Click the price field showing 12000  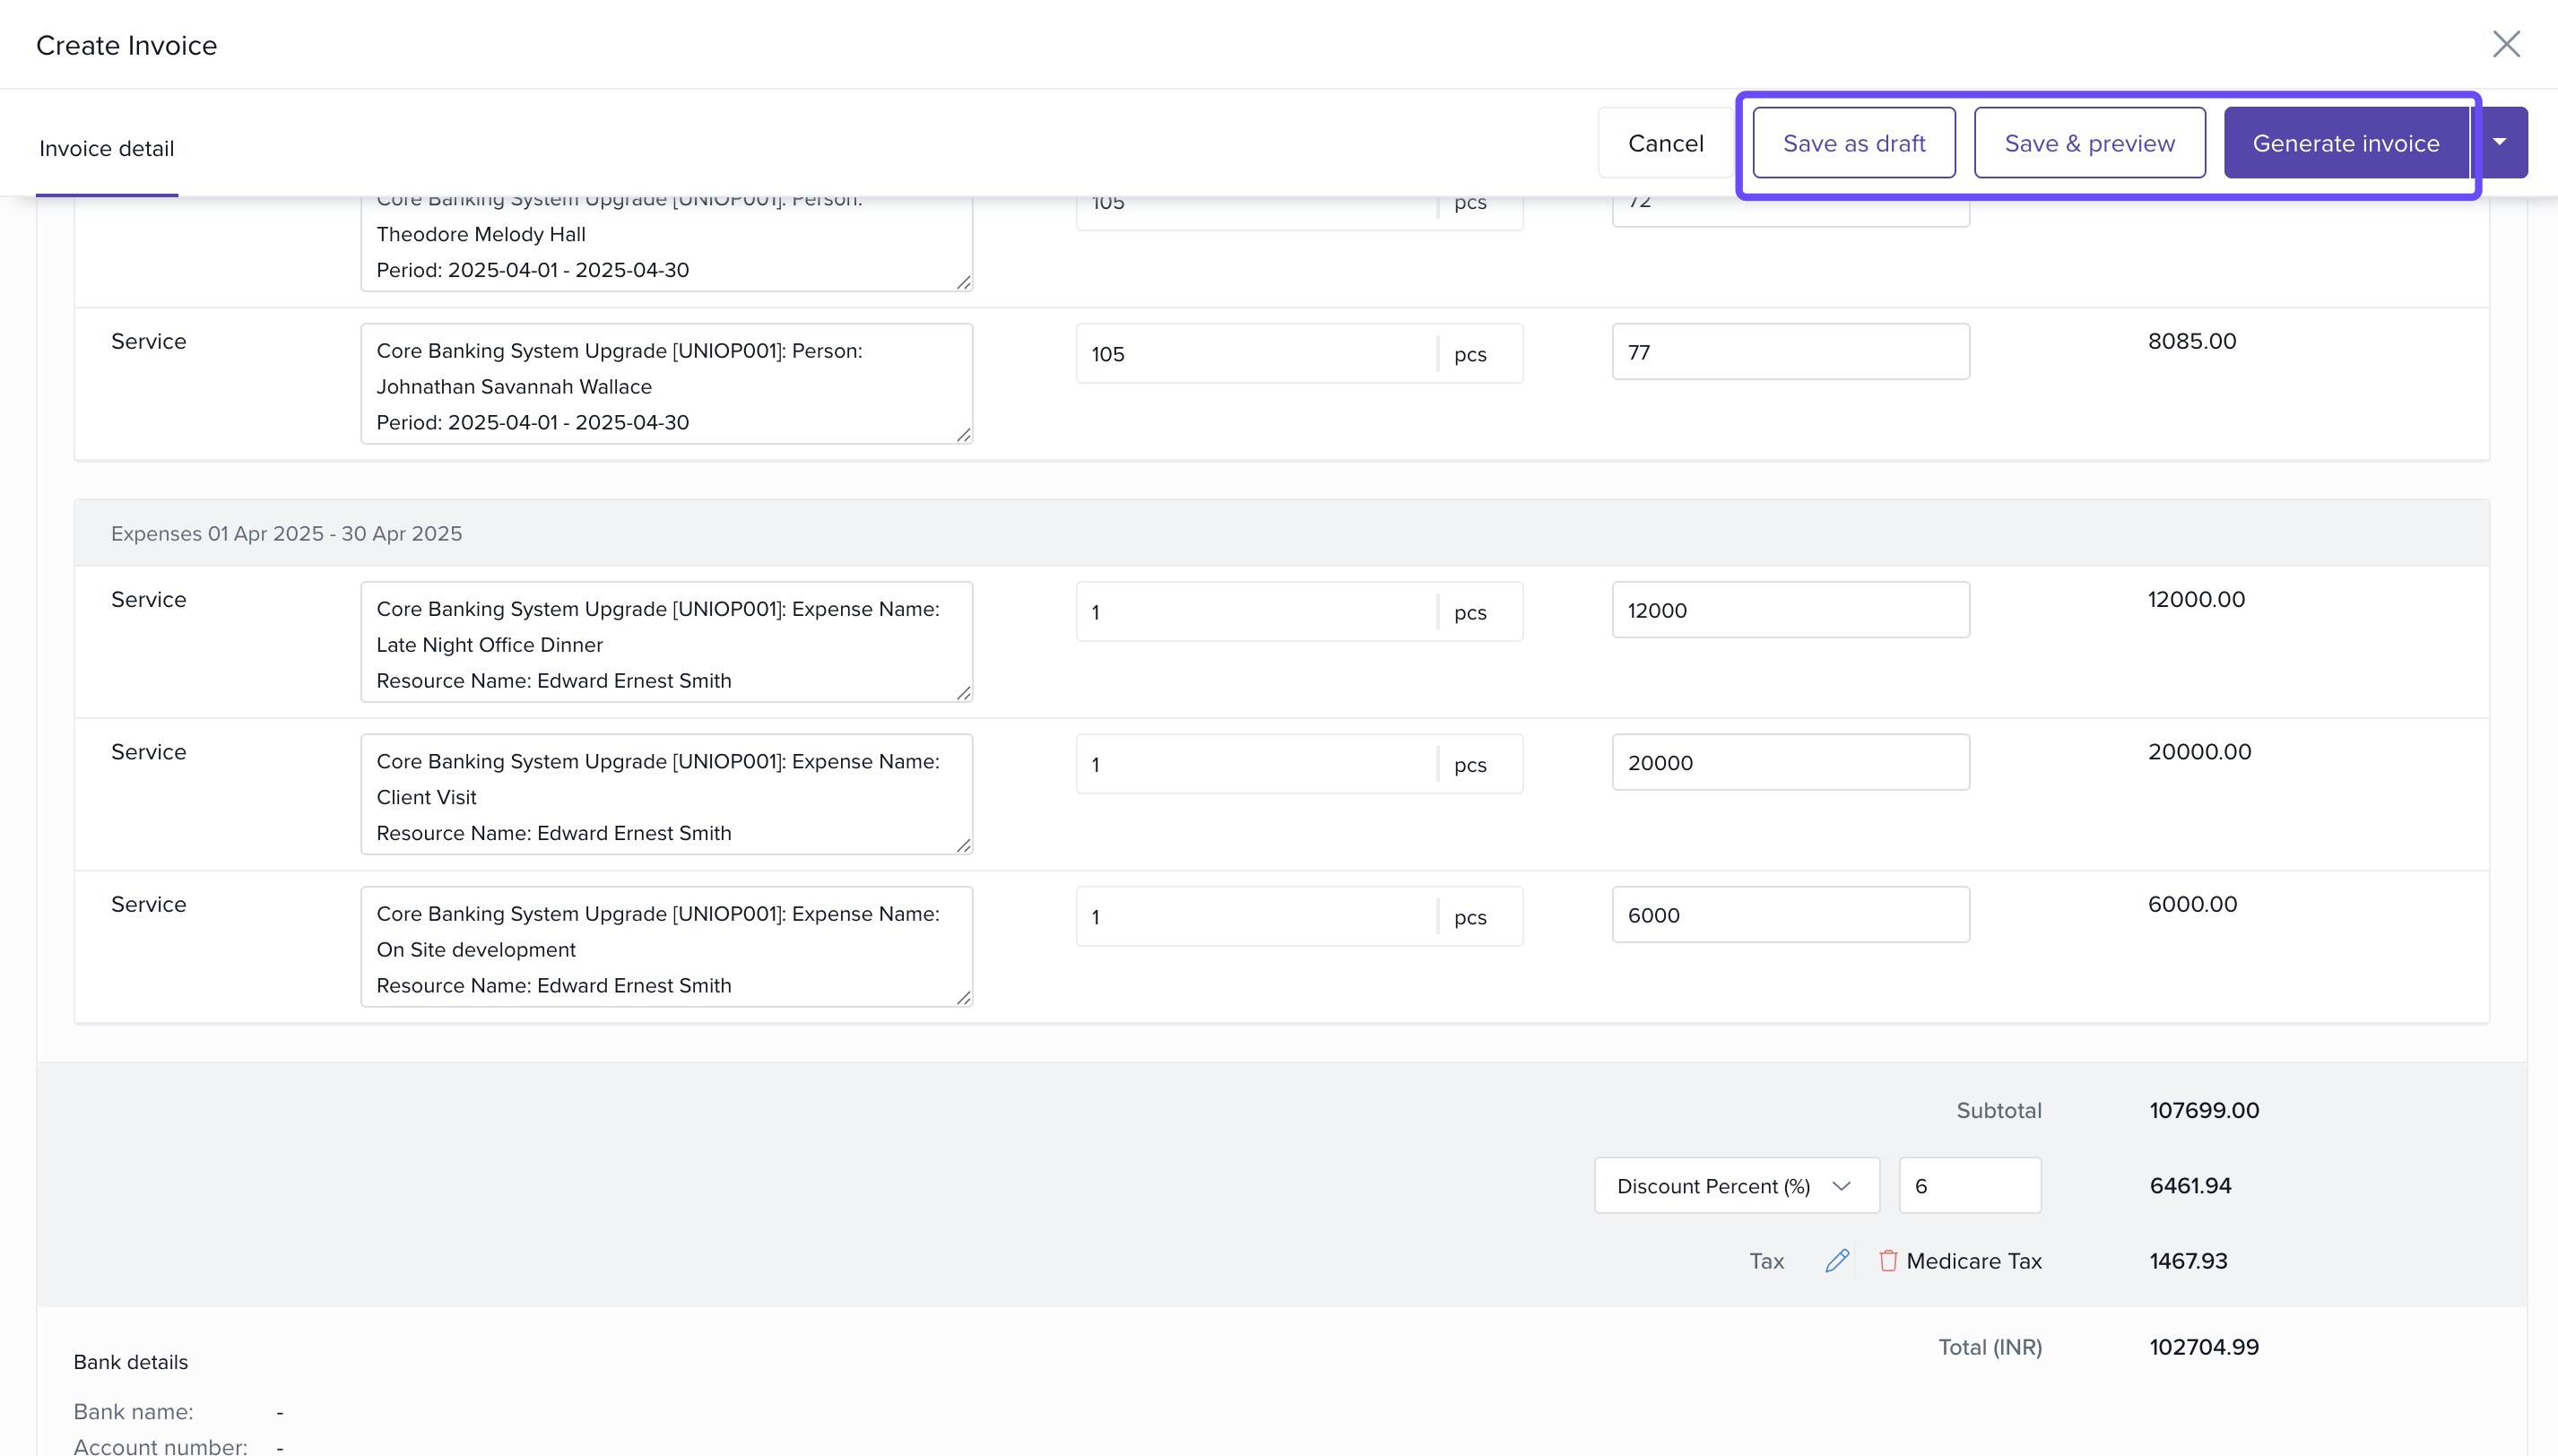(1789, 610)
